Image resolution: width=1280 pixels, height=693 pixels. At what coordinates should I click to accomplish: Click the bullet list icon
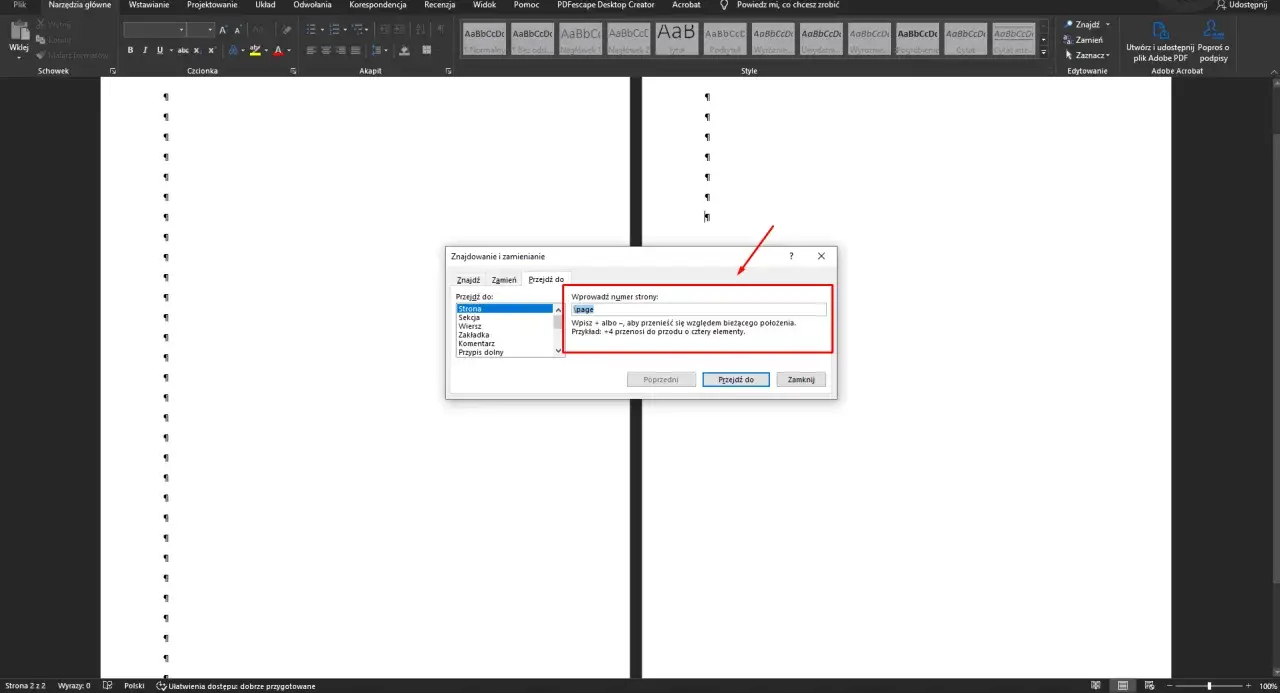pos(312,30)
